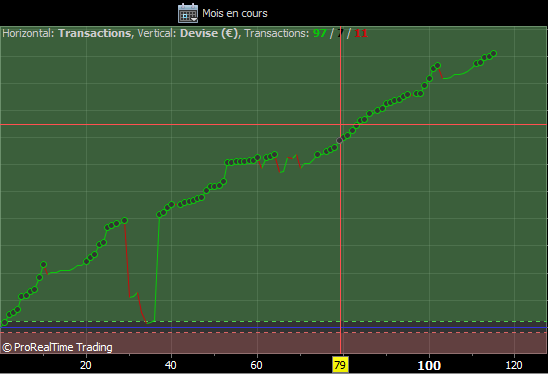This screenshot has height=374, width=548.
Task: Click the green winning transactions count 97
Action: click(x=319, y=33)
